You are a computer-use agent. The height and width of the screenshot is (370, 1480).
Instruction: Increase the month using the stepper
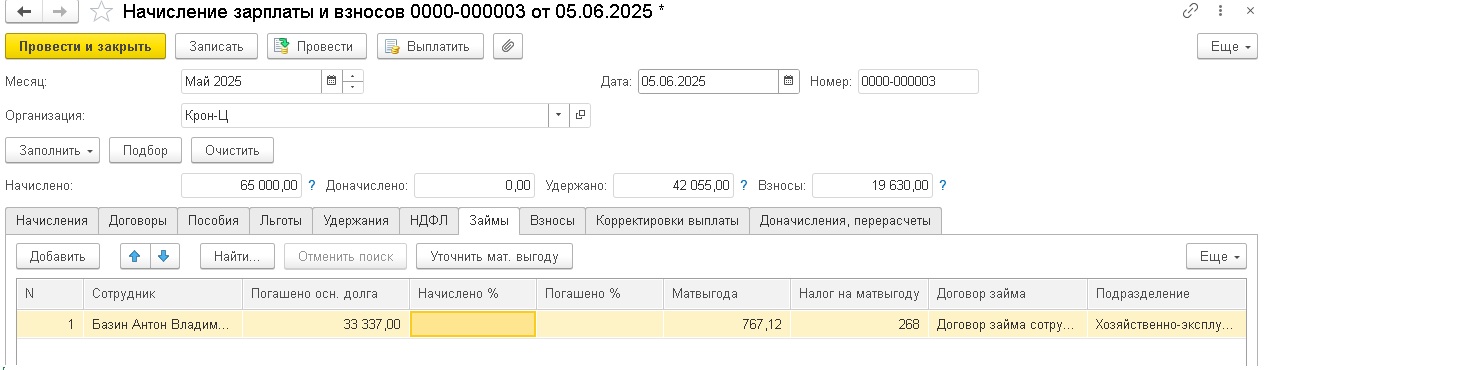pyautogui.click(x=354, y=76)
